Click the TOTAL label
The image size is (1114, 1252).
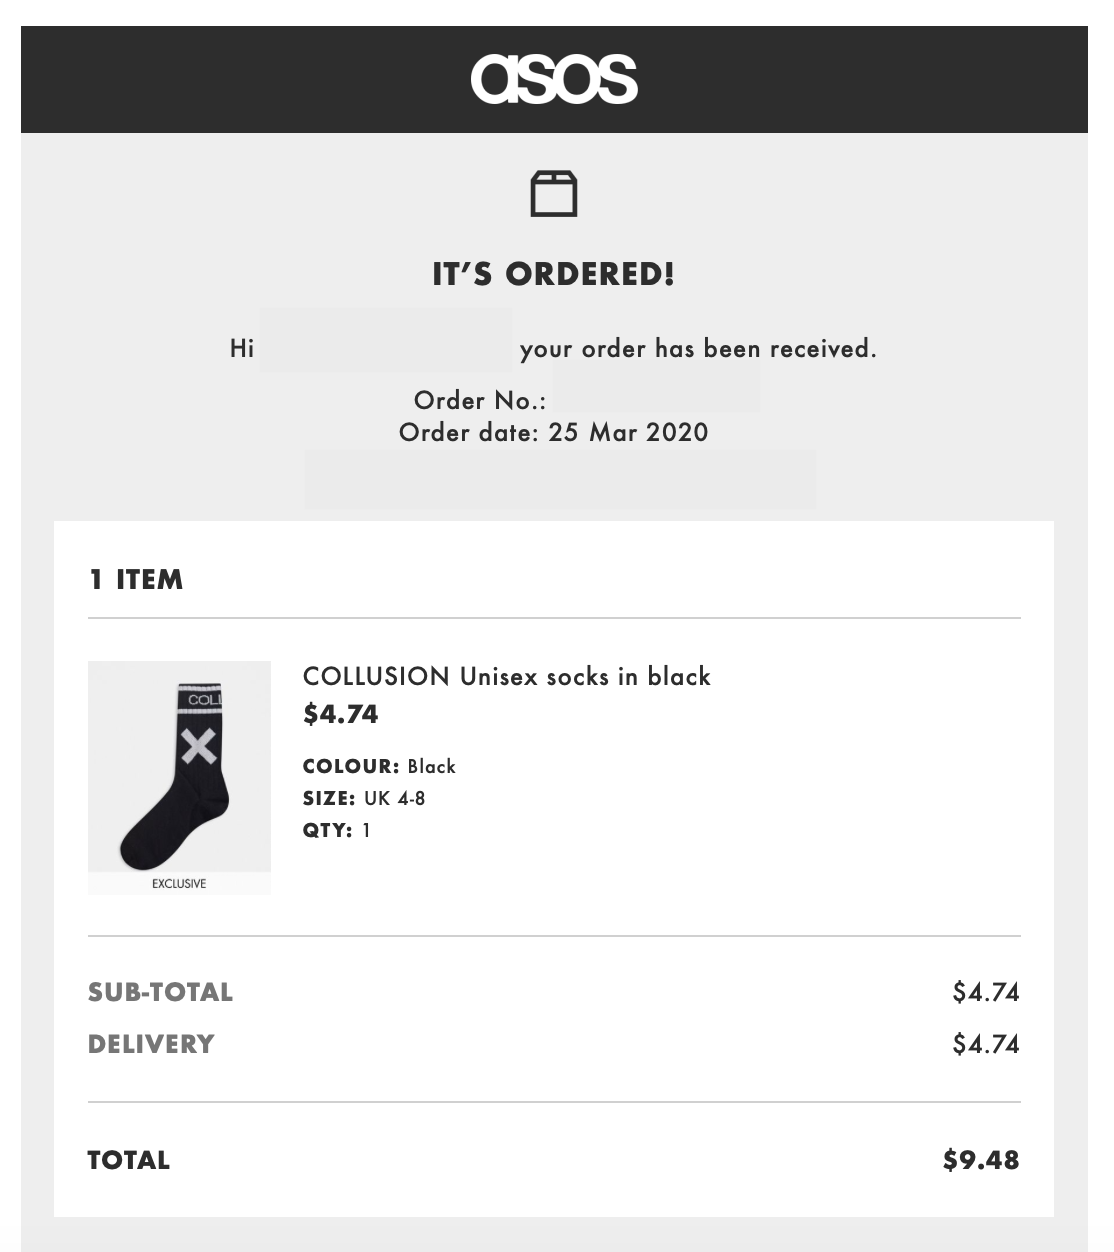129,1160
